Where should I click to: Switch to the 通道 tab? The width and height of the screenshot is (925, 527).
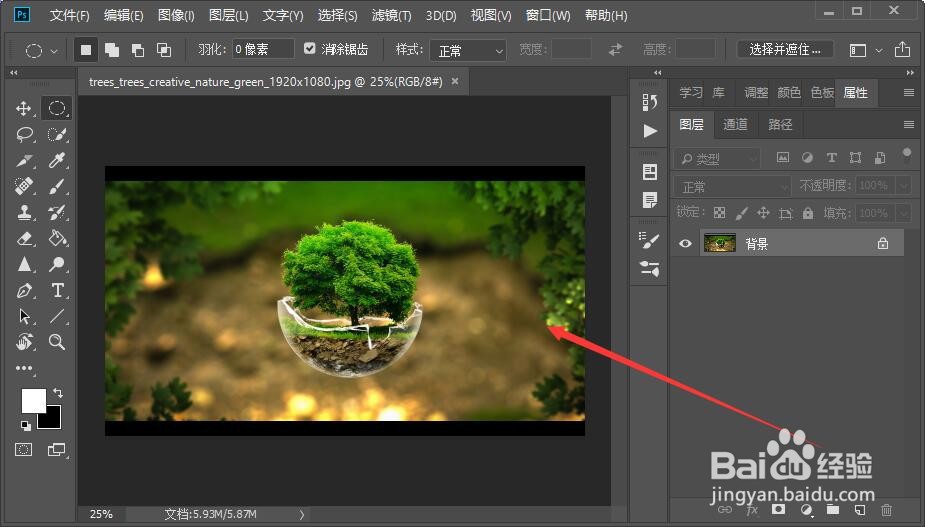[735, 125]
